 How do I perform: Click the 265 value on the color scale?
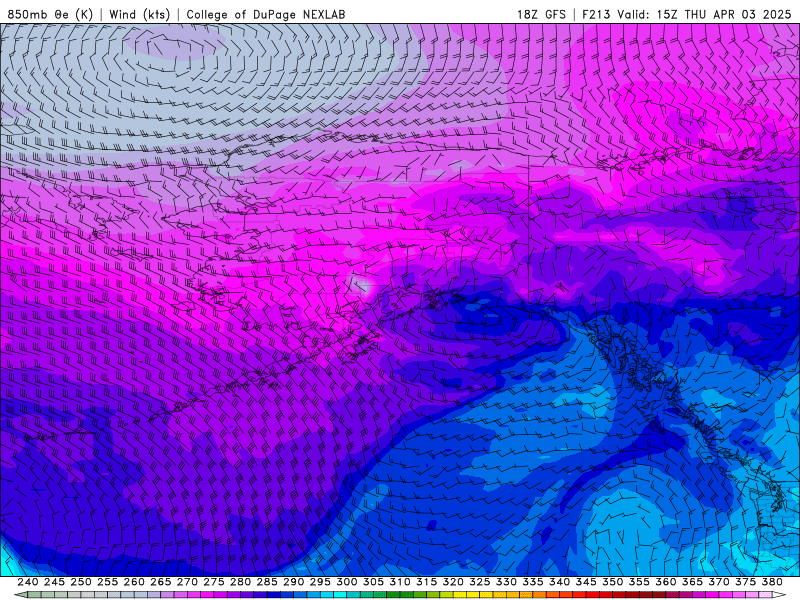(161, 582)
